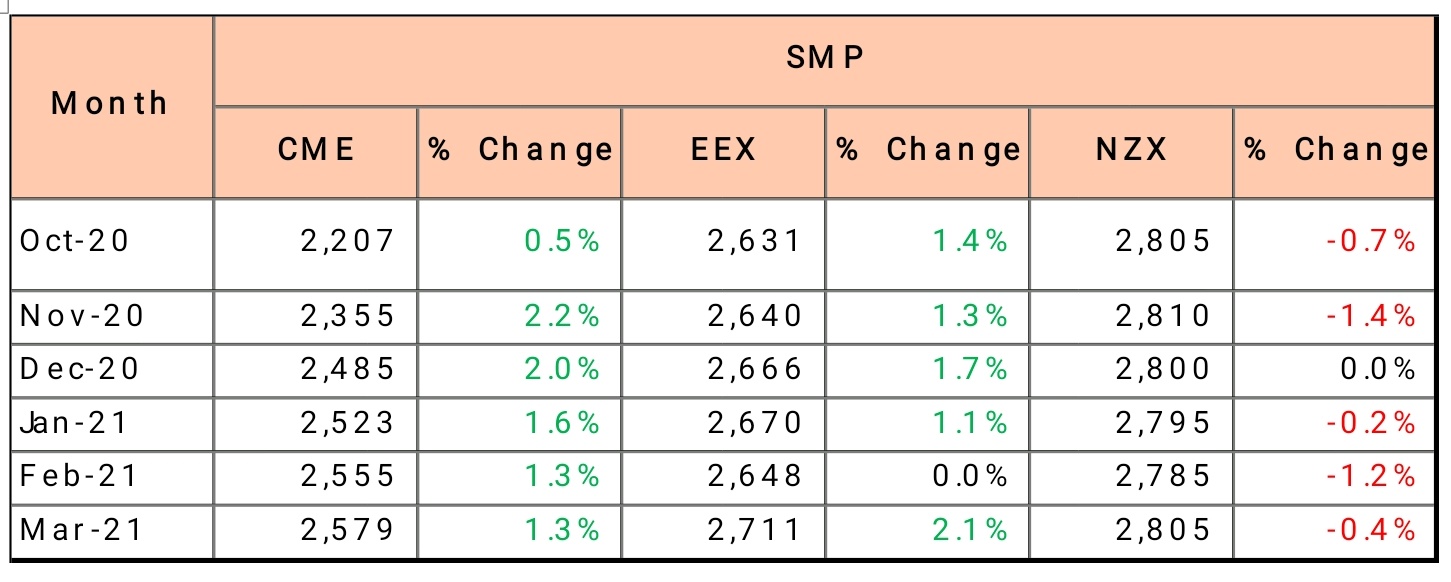Select the EEX value 2,631

[754, 241]
